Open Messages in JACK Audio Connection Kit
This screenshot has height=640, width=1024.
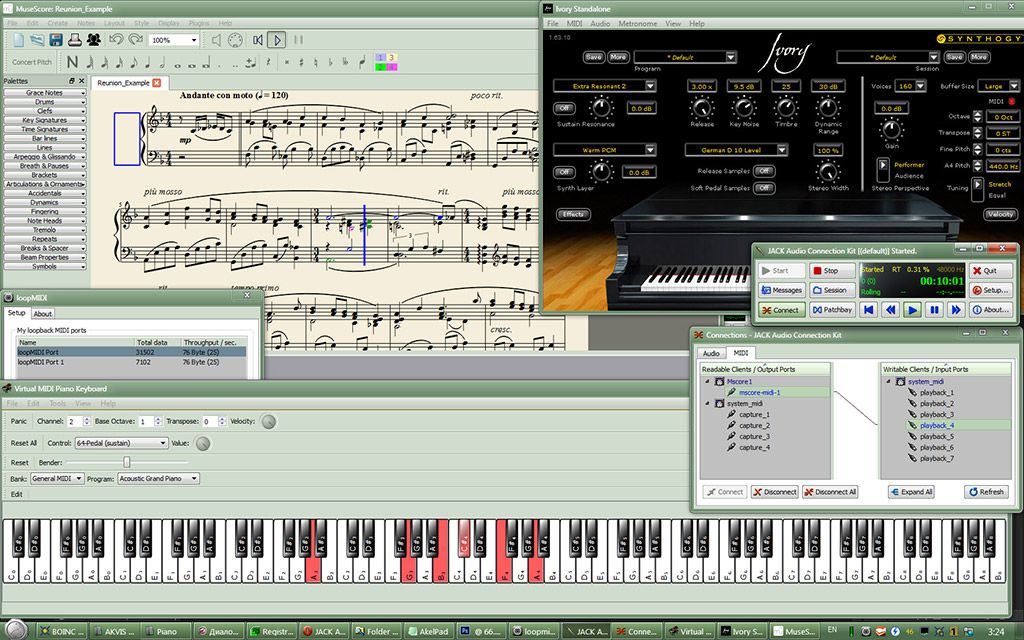[781, 290]
